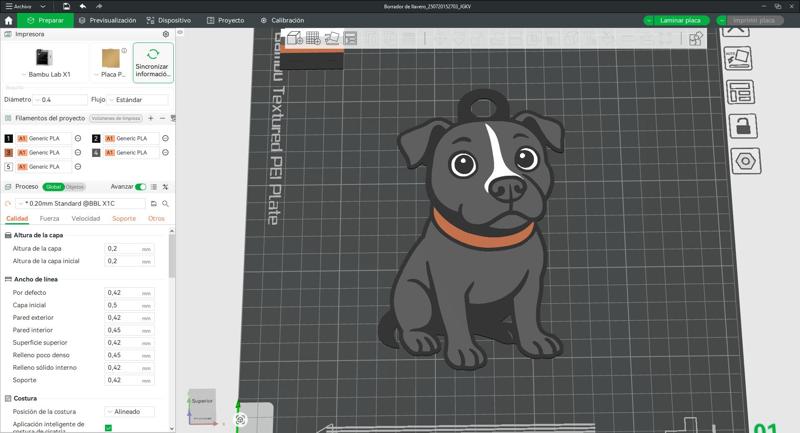Click filament 3 orange color swatch
The width and height of the screenshot is (800, 433).
click(8, 152)
